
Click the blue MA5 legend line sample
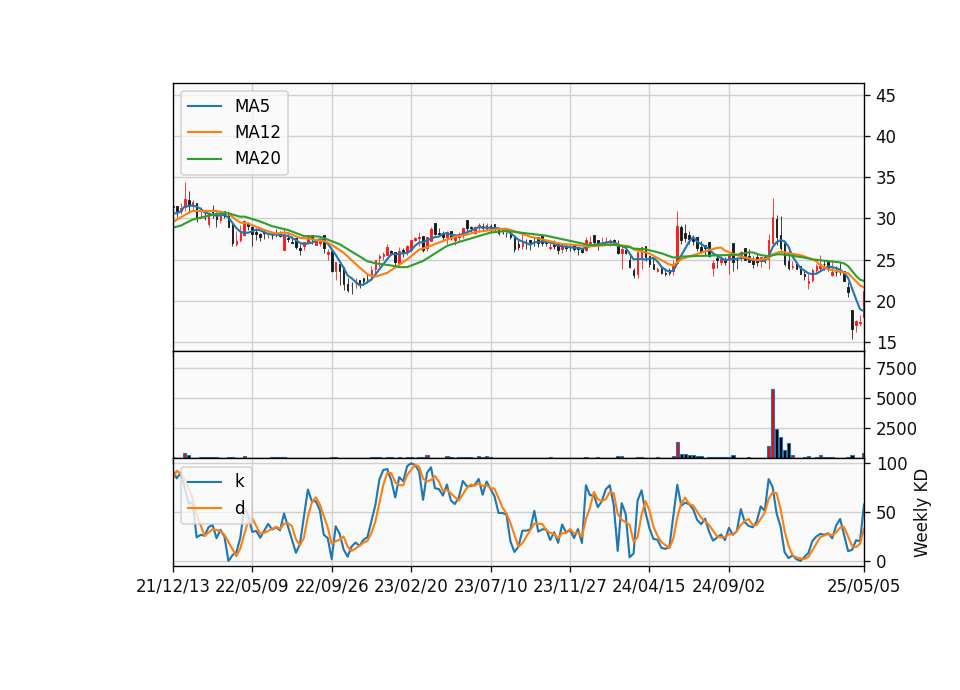point(204,106)
